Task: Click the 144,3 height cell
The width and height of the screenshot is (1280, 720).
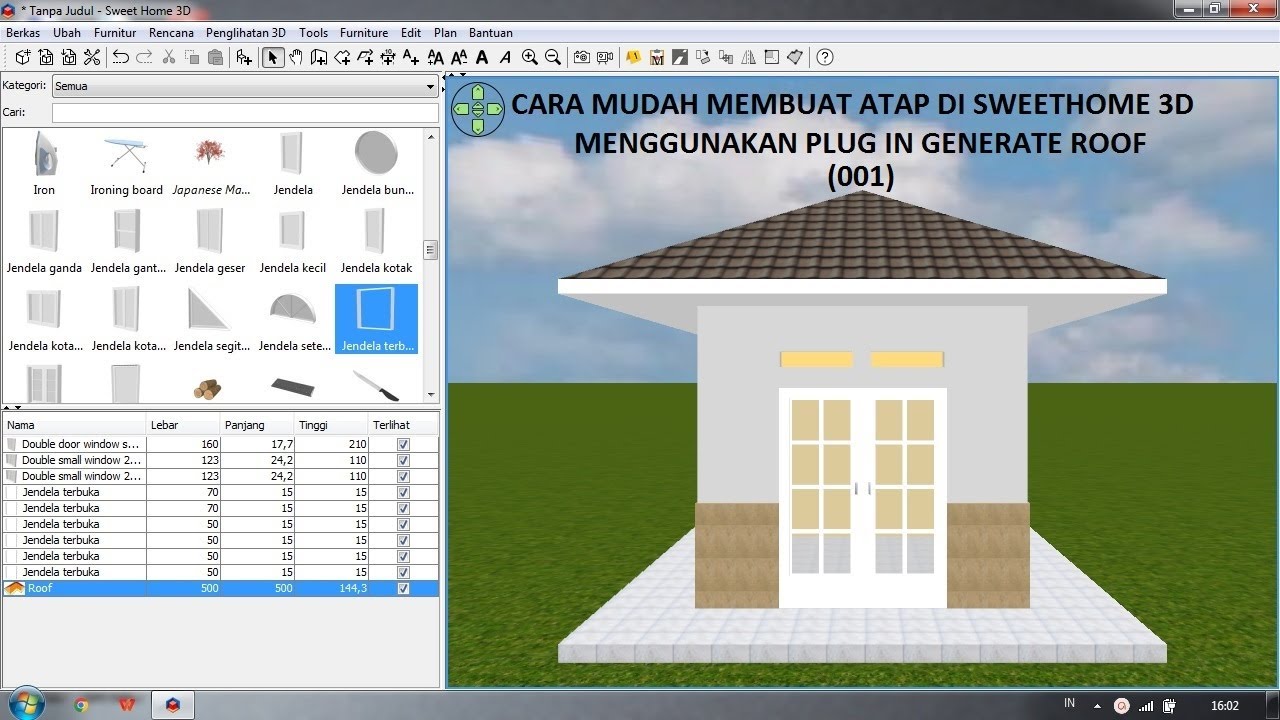Action: (x=331, y=588)
